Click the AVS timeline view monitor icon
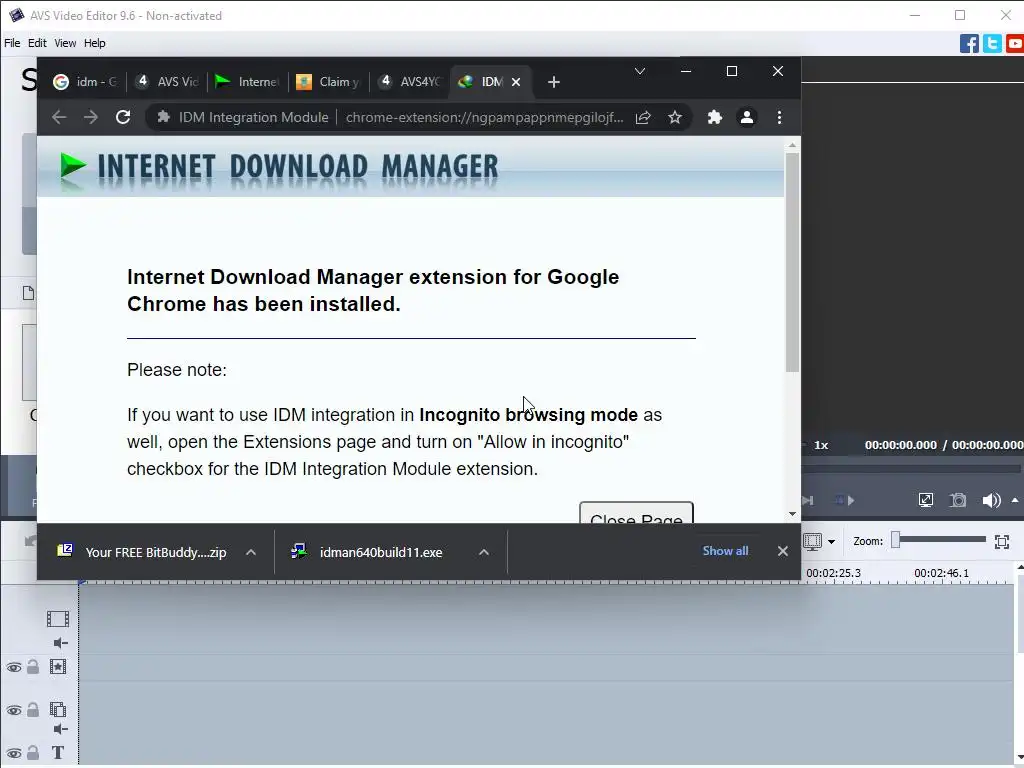Screen dimensions: 1024x768 click(812, 542)
